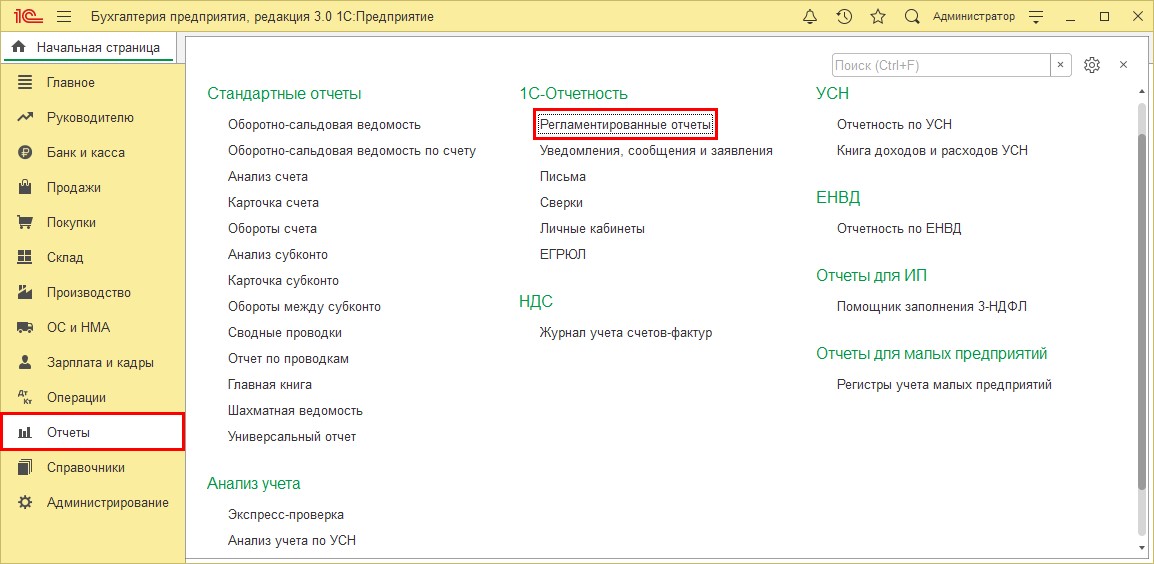This screenshot has width=1154, height=564.
Task: Open the Руководителю section
Action: (x=93, y=117)
